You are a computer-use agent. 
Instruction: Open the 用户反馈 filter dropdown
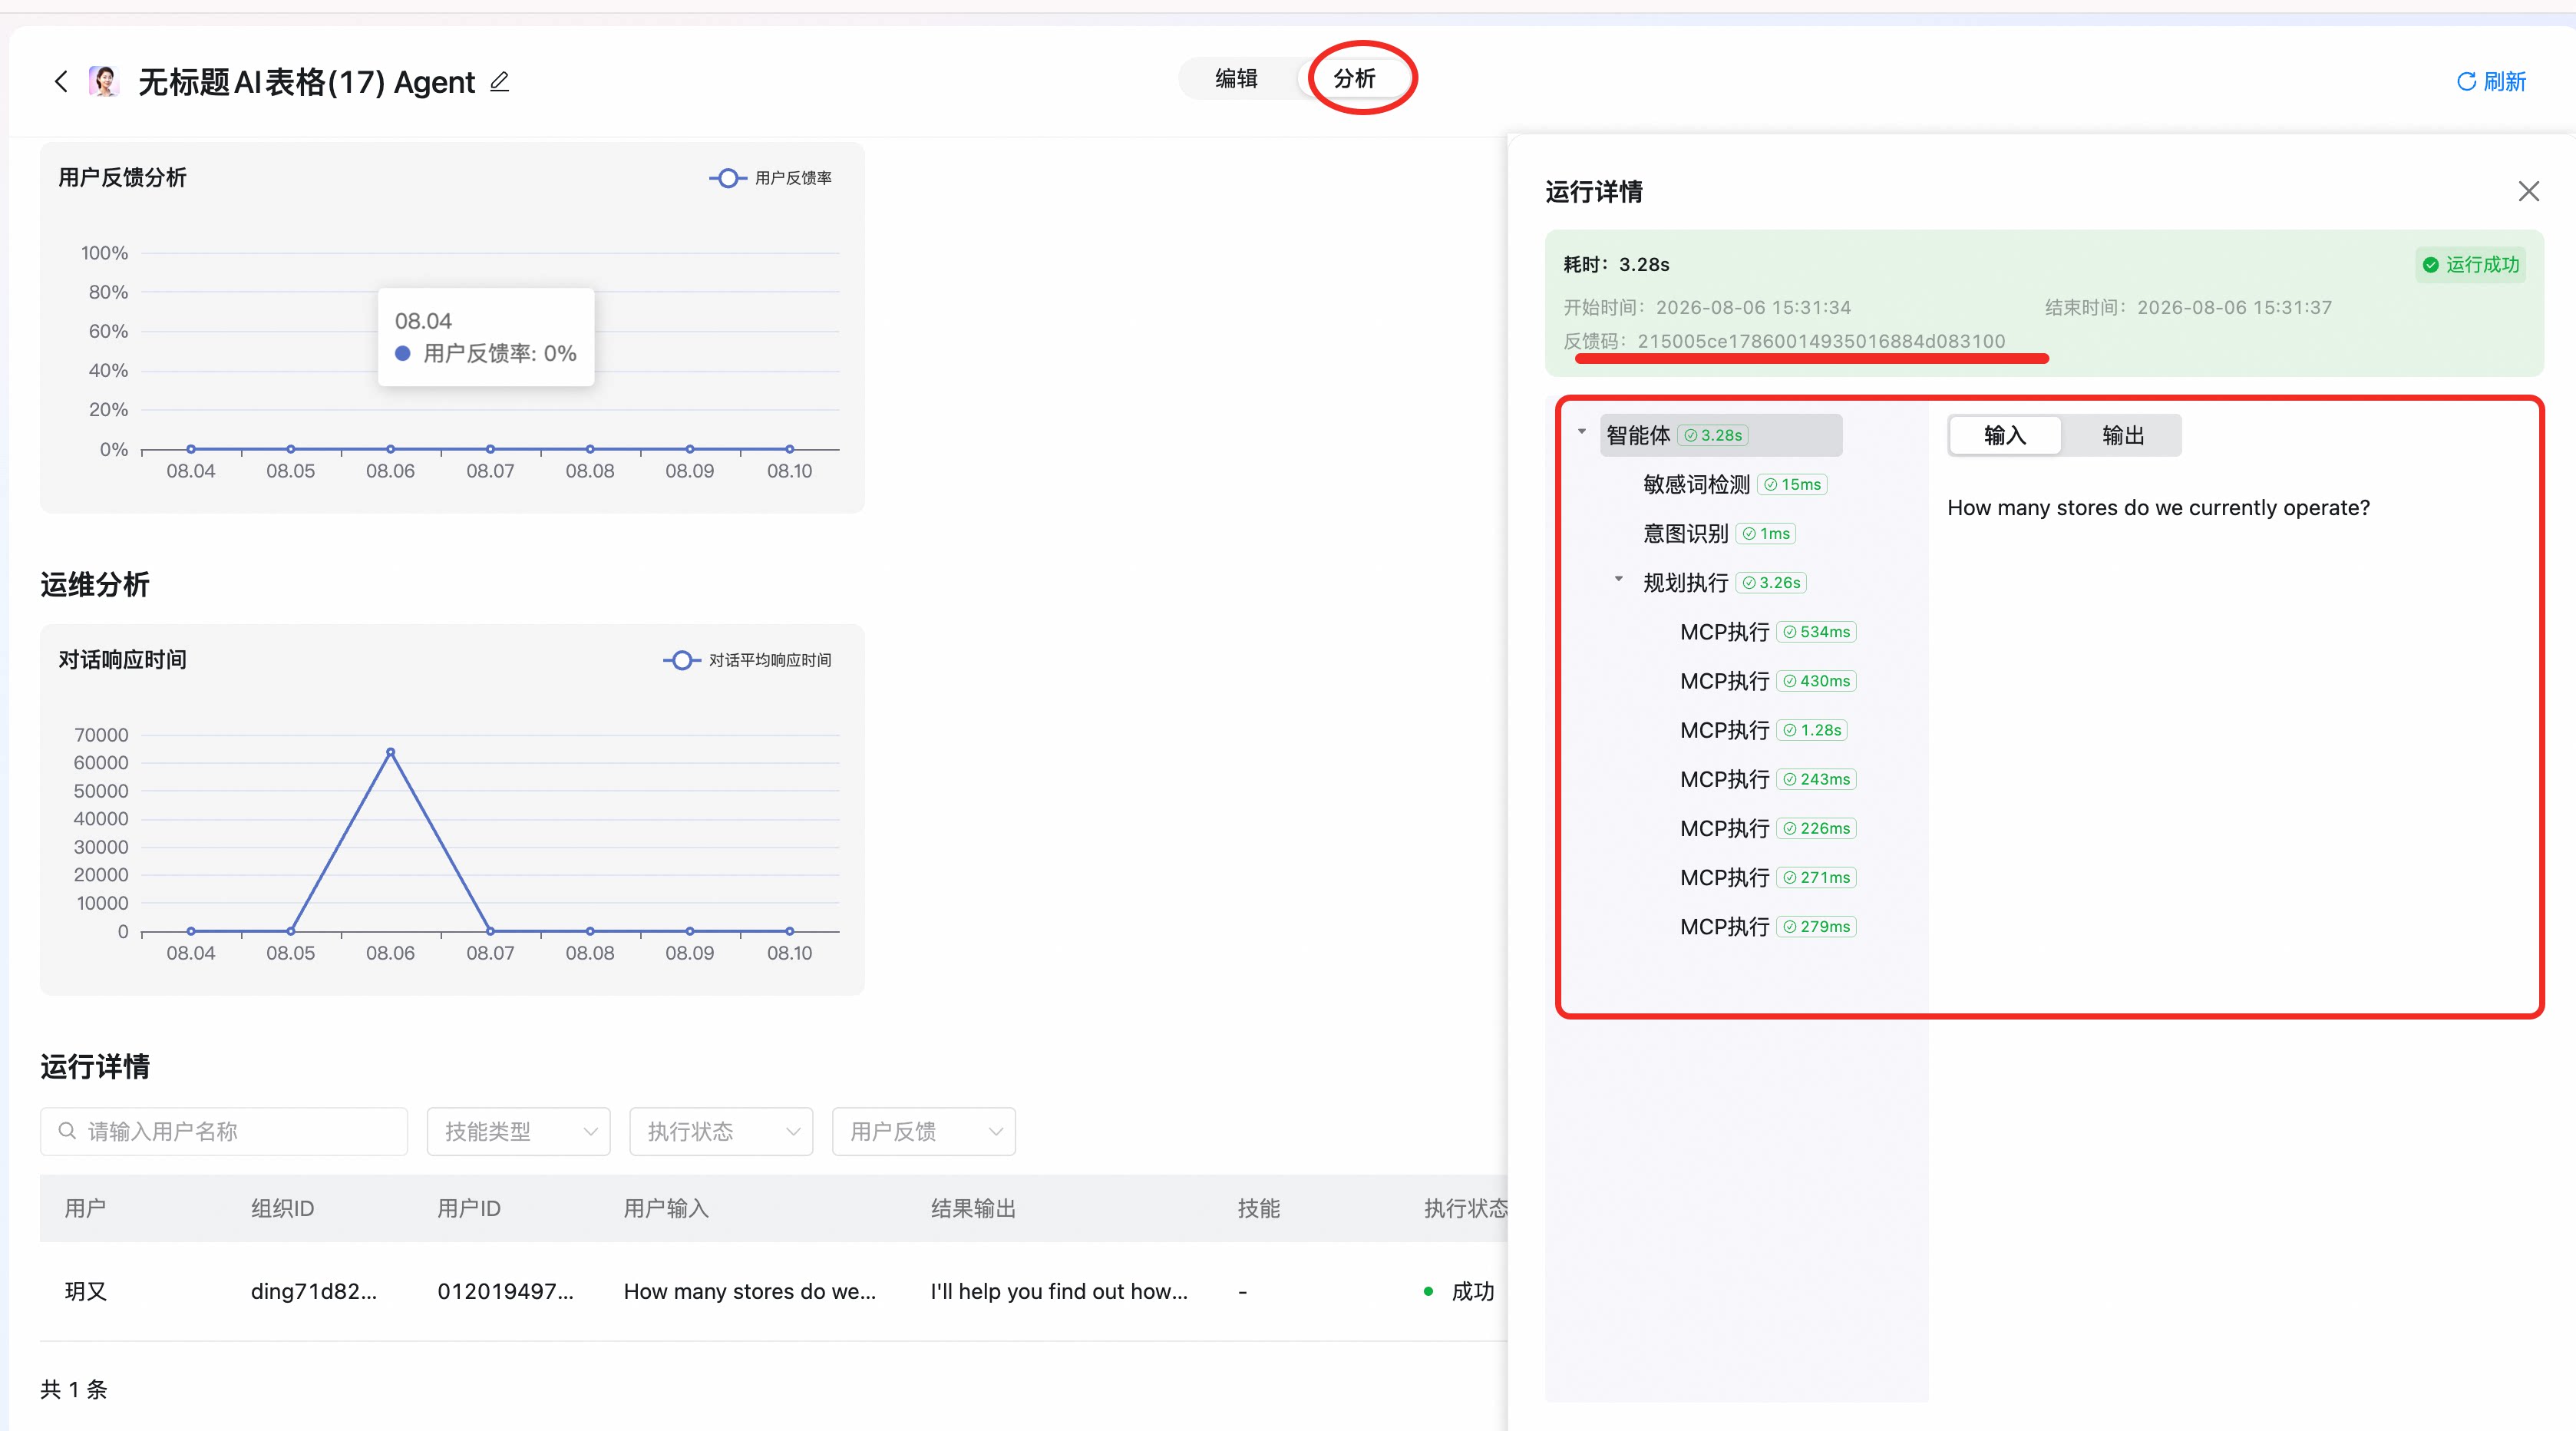coord(924,1131)
